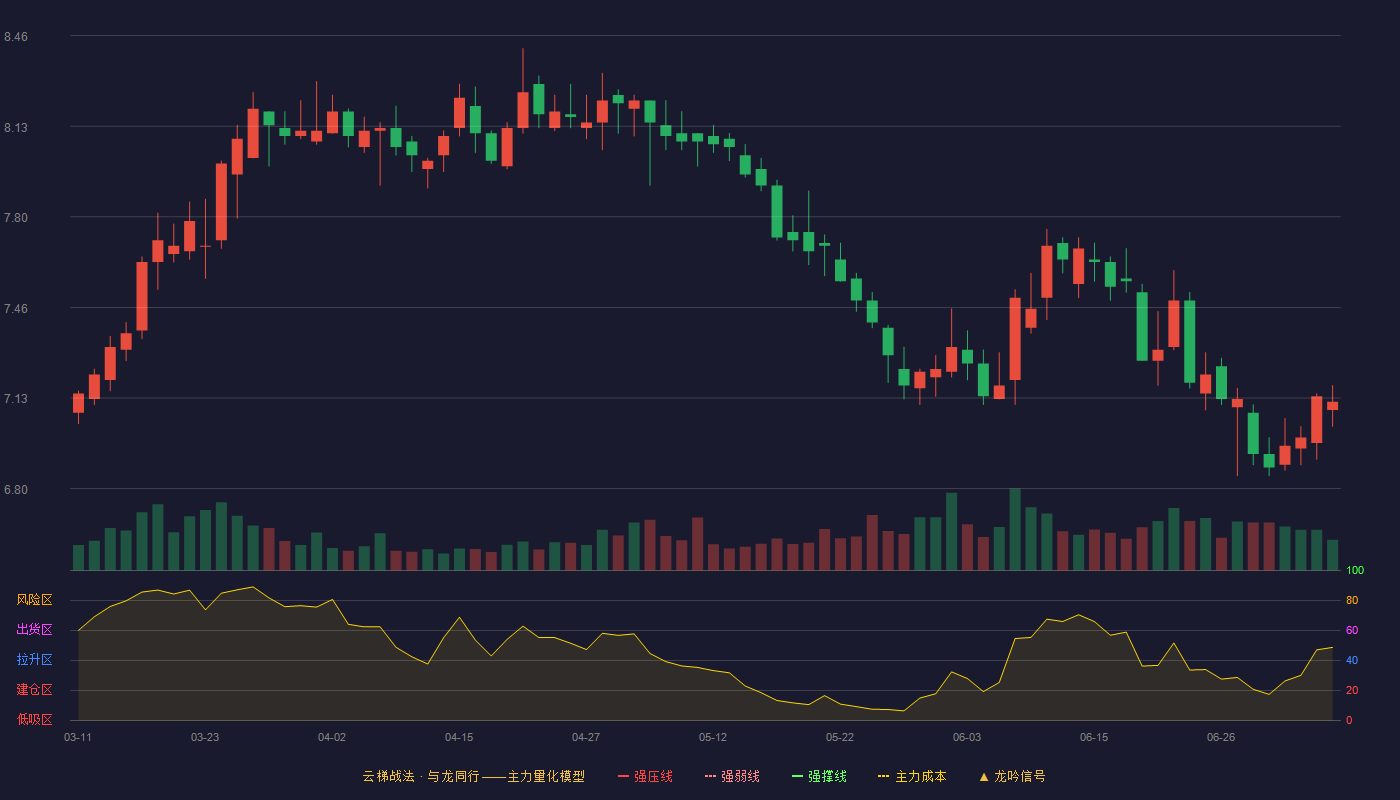Click the 06-26 date label
1400x800 pixels.
point(1221,737)
